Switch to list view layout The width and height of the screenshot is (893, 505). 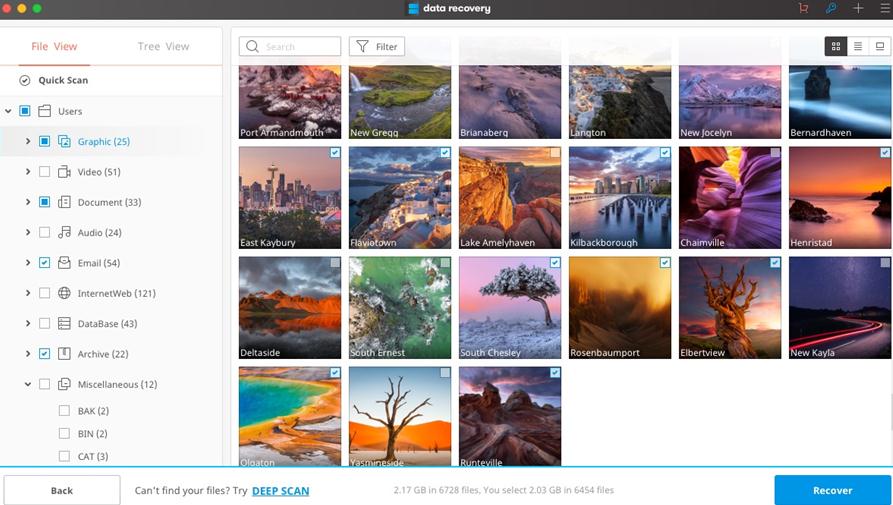(x=857, y=46)
